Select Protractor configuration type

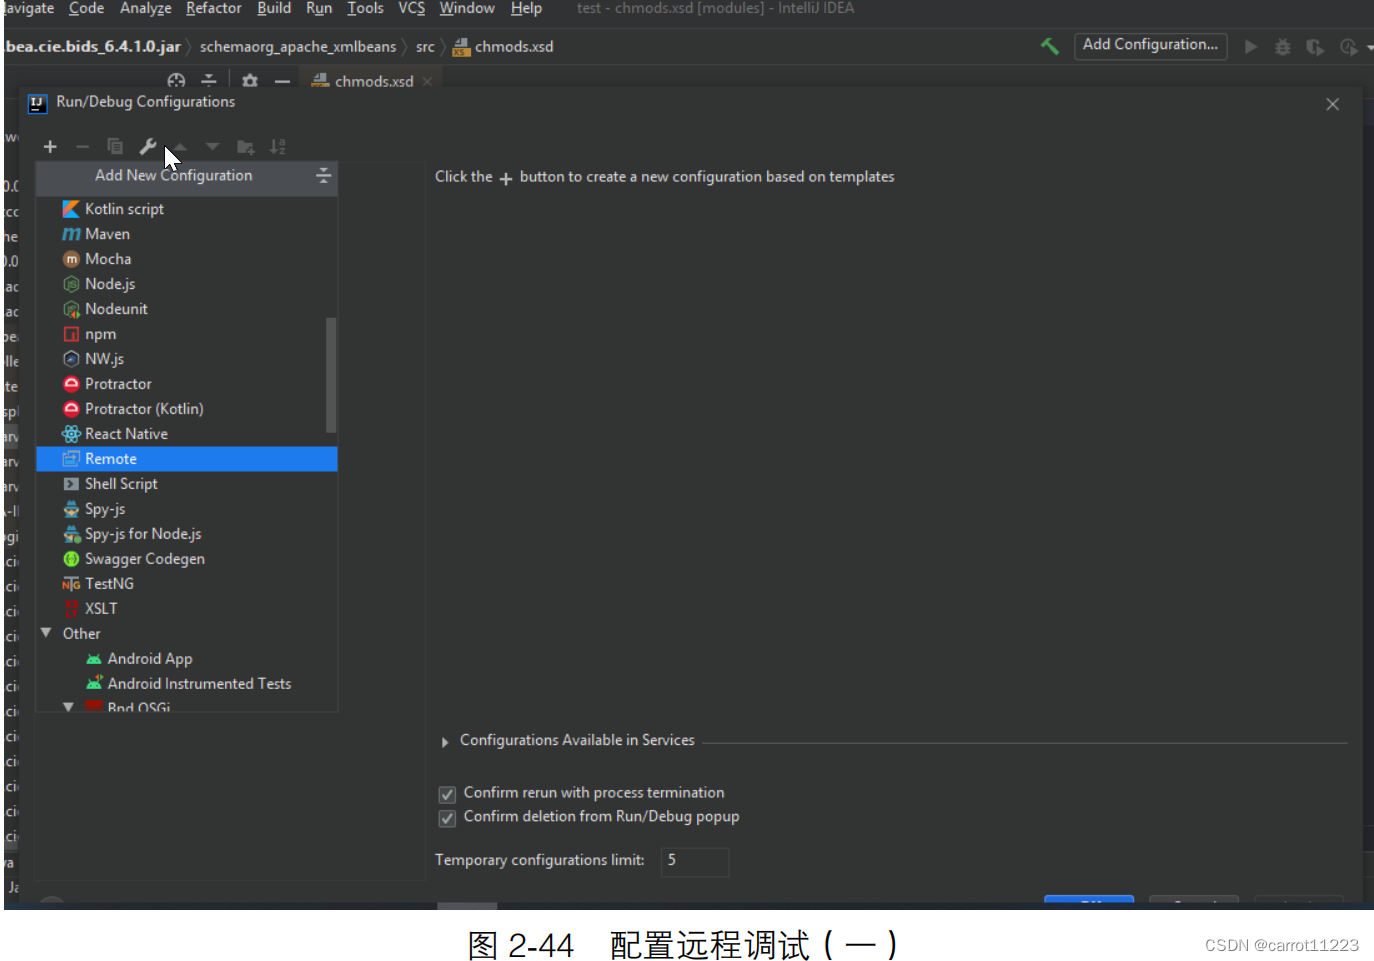187,384
